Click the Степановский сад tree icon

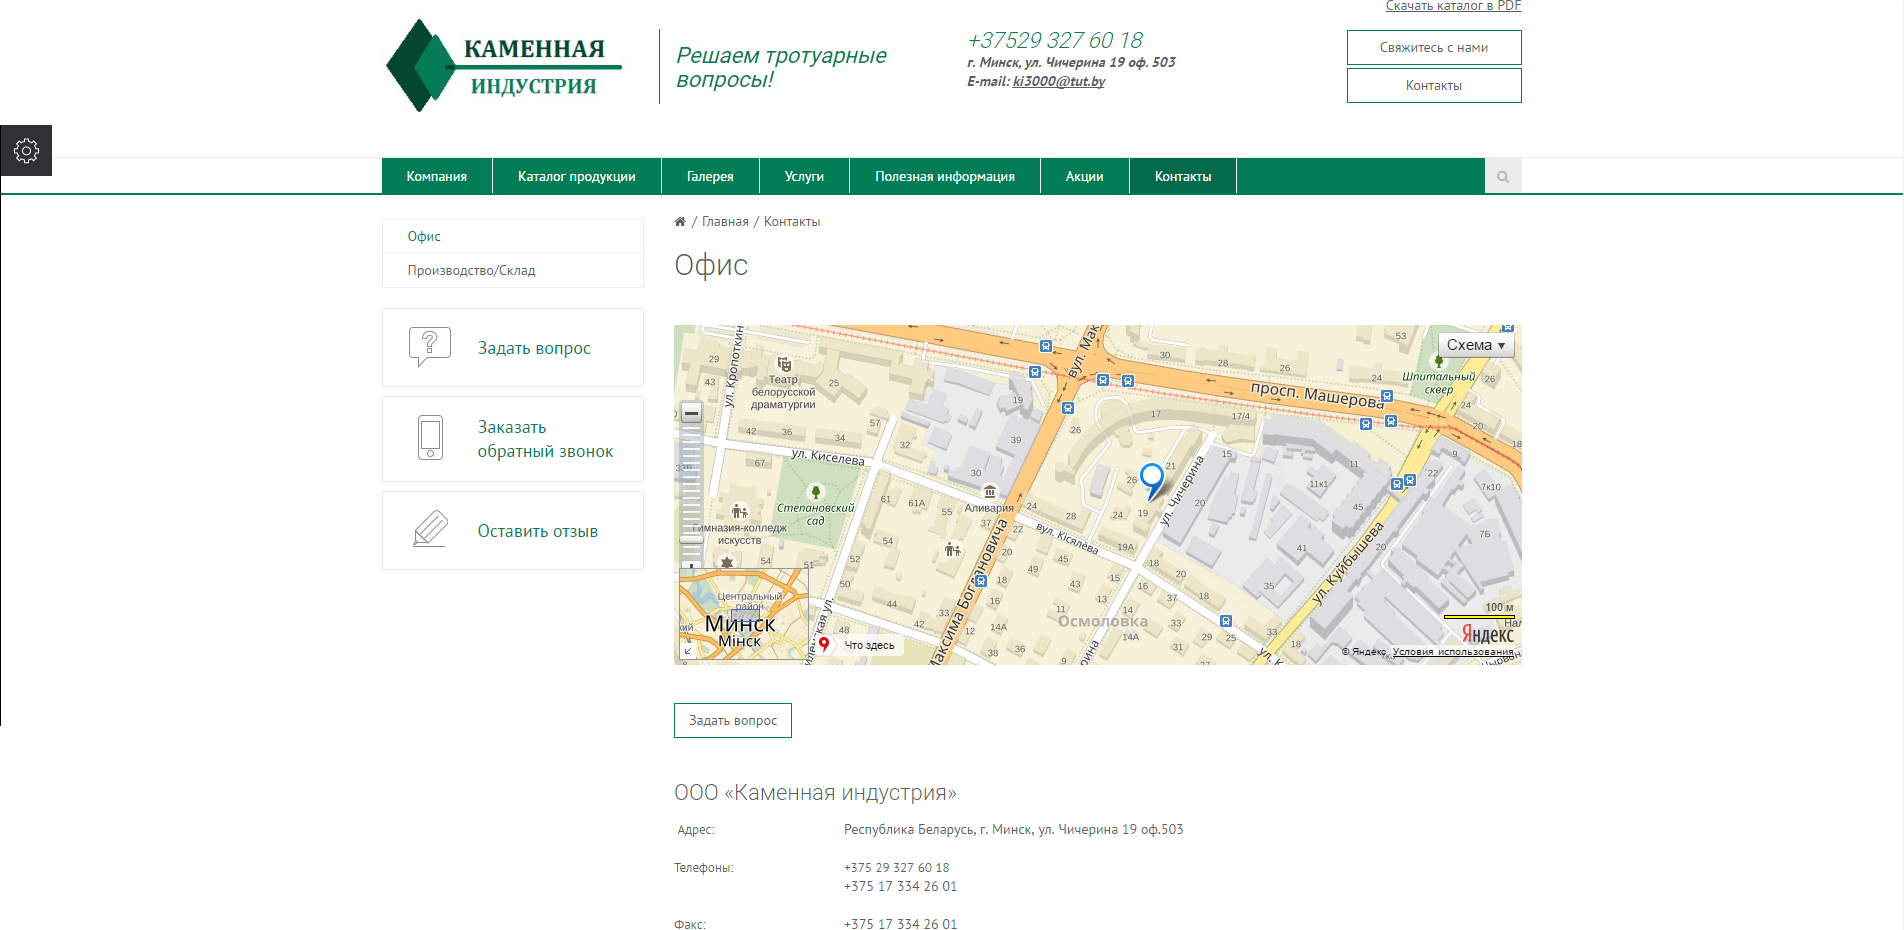point(816,491)
